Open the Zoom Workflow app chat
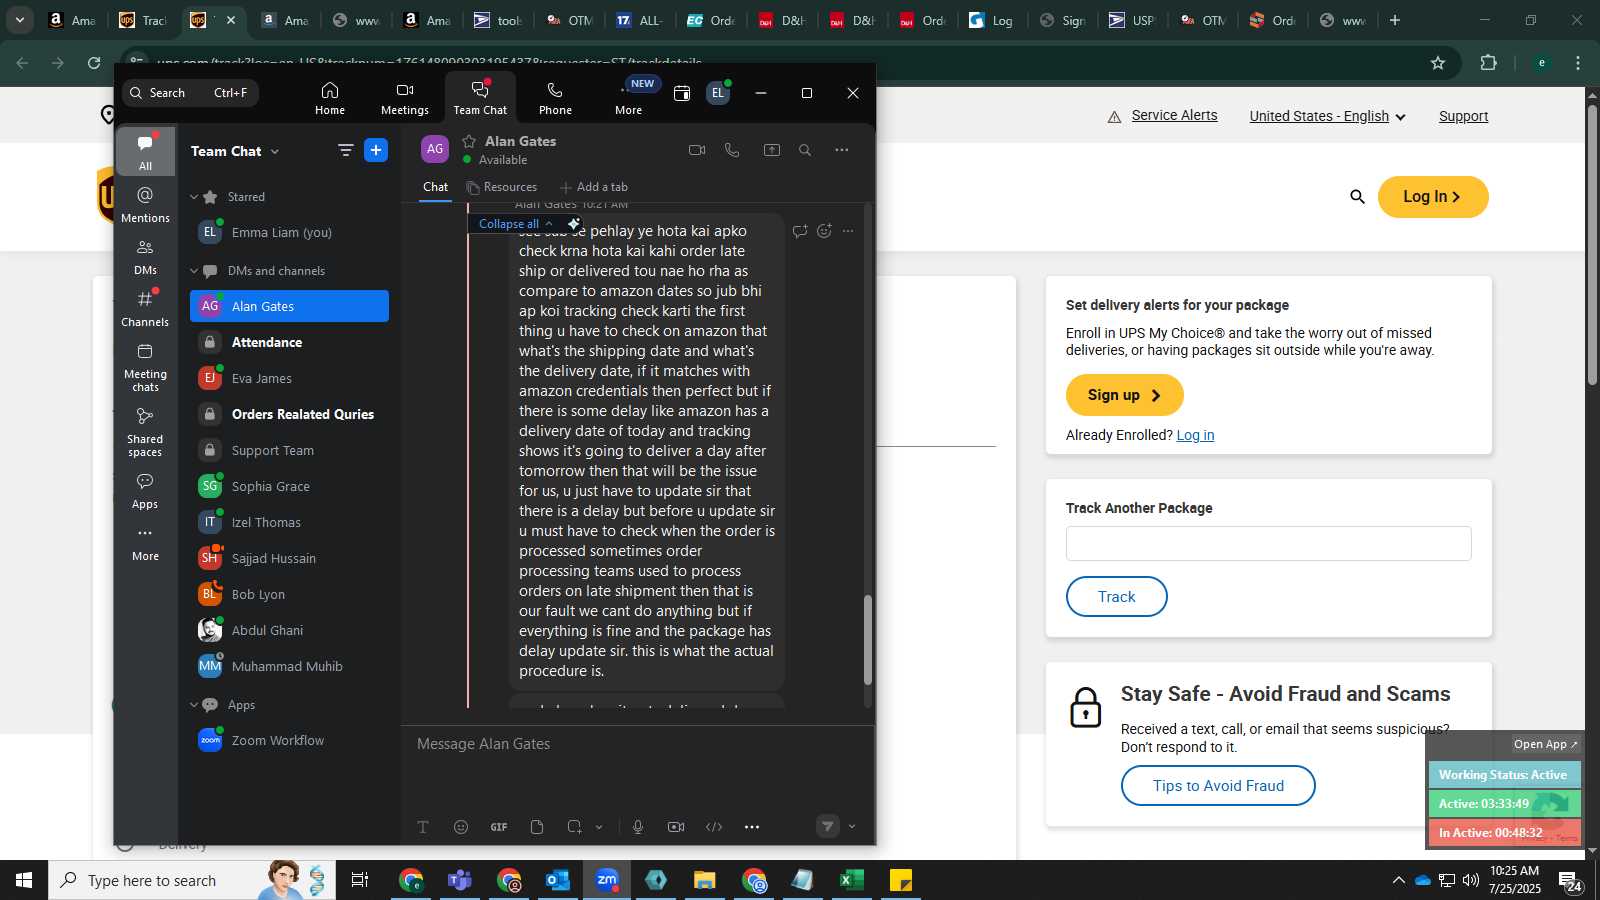This screenshot has height=900, width=1600. click(290, 740)
